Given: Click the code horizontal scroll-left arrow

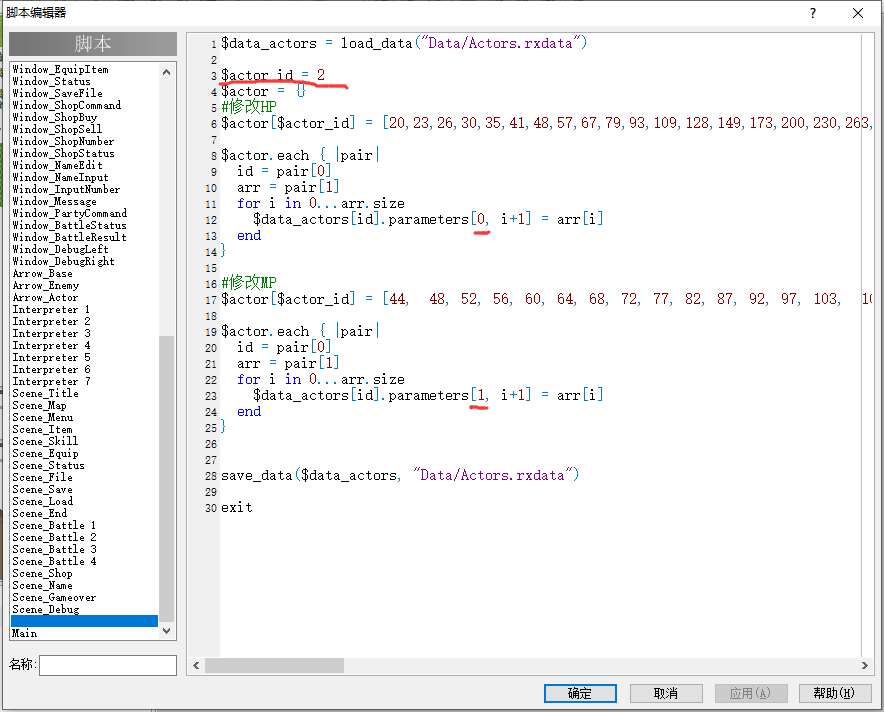Looking at the screenshot, I should 196,666.
